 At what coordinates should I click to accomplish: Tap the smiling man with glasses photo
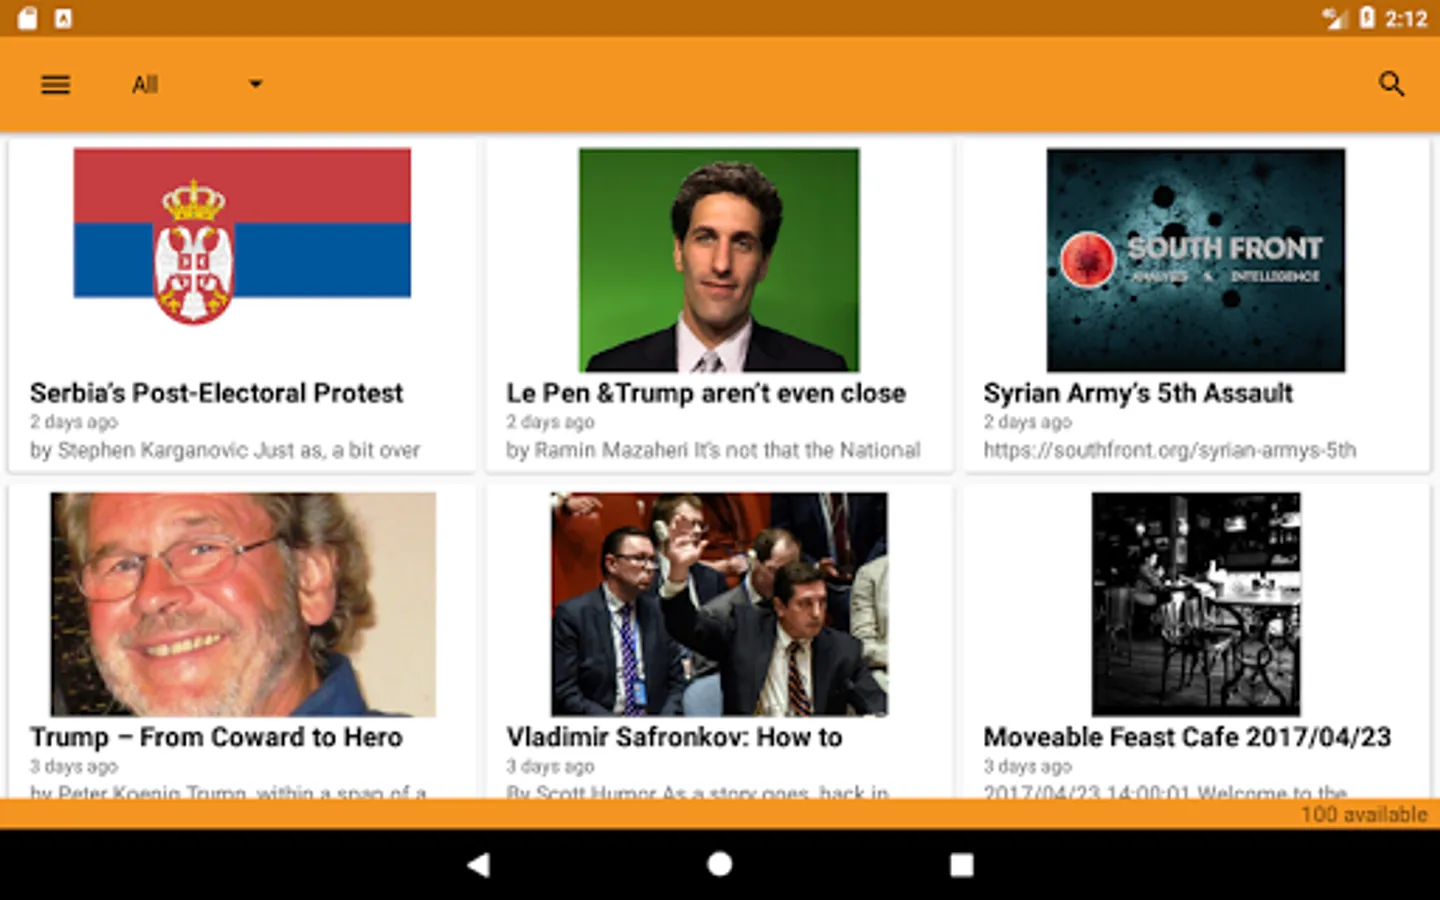point(243,604)
